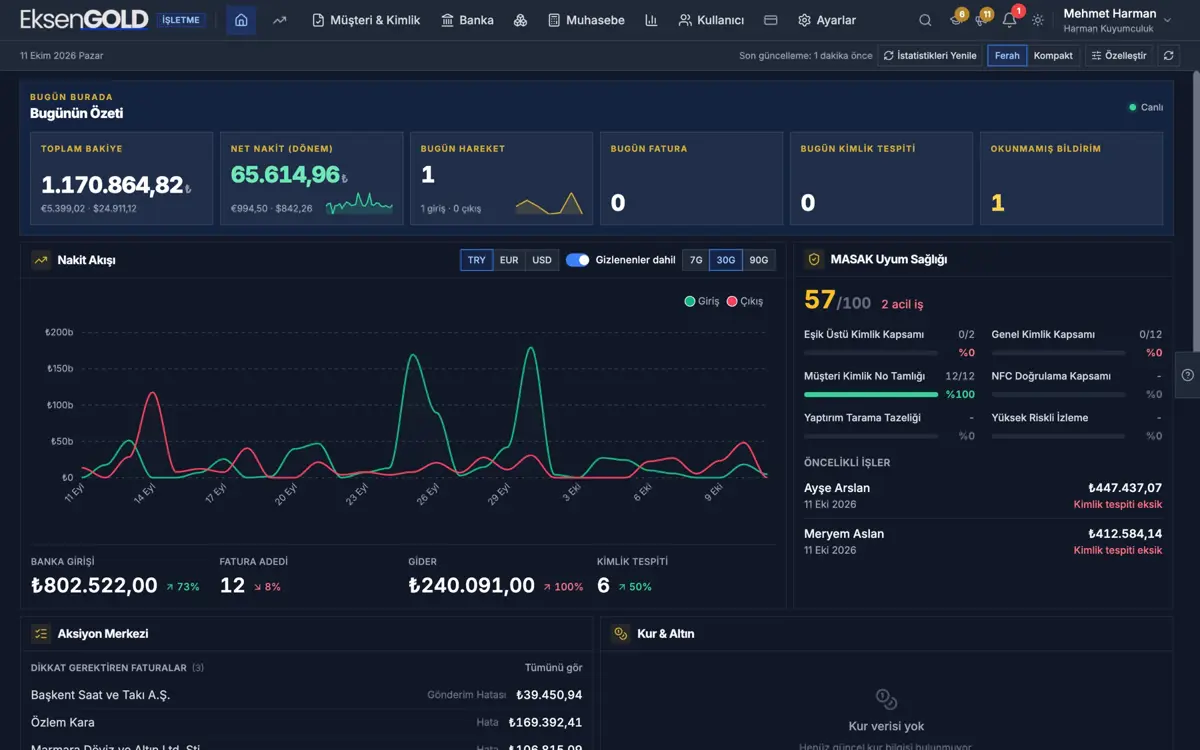This screenshot has height=750, width=1200.
Task: Select the 30G range tab
Action: point(726,260)
